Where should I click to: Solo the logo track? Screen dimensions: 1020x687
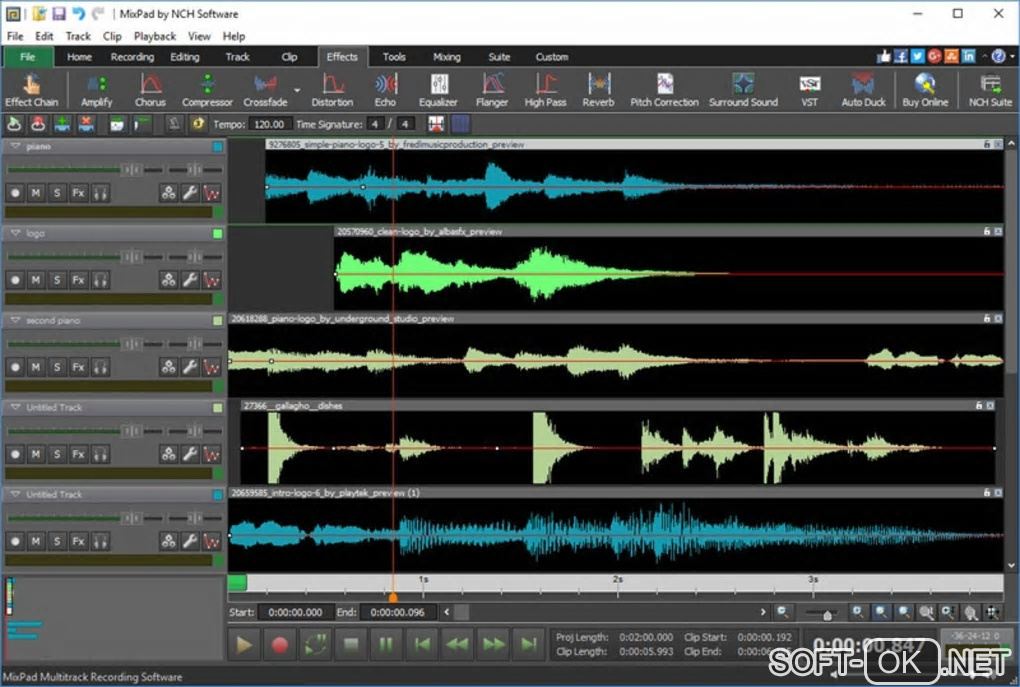click(x=56, y=280)
